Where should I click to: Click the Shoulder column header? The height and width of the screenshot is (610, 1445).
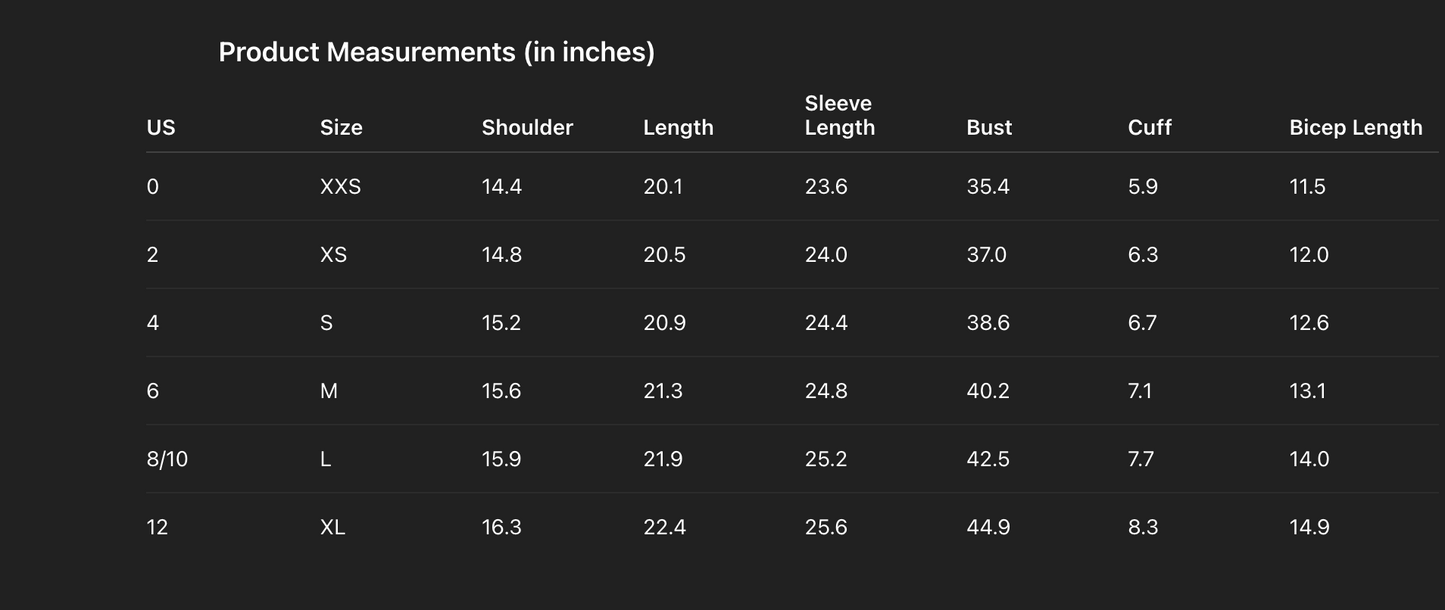click(x=527, y=128)
